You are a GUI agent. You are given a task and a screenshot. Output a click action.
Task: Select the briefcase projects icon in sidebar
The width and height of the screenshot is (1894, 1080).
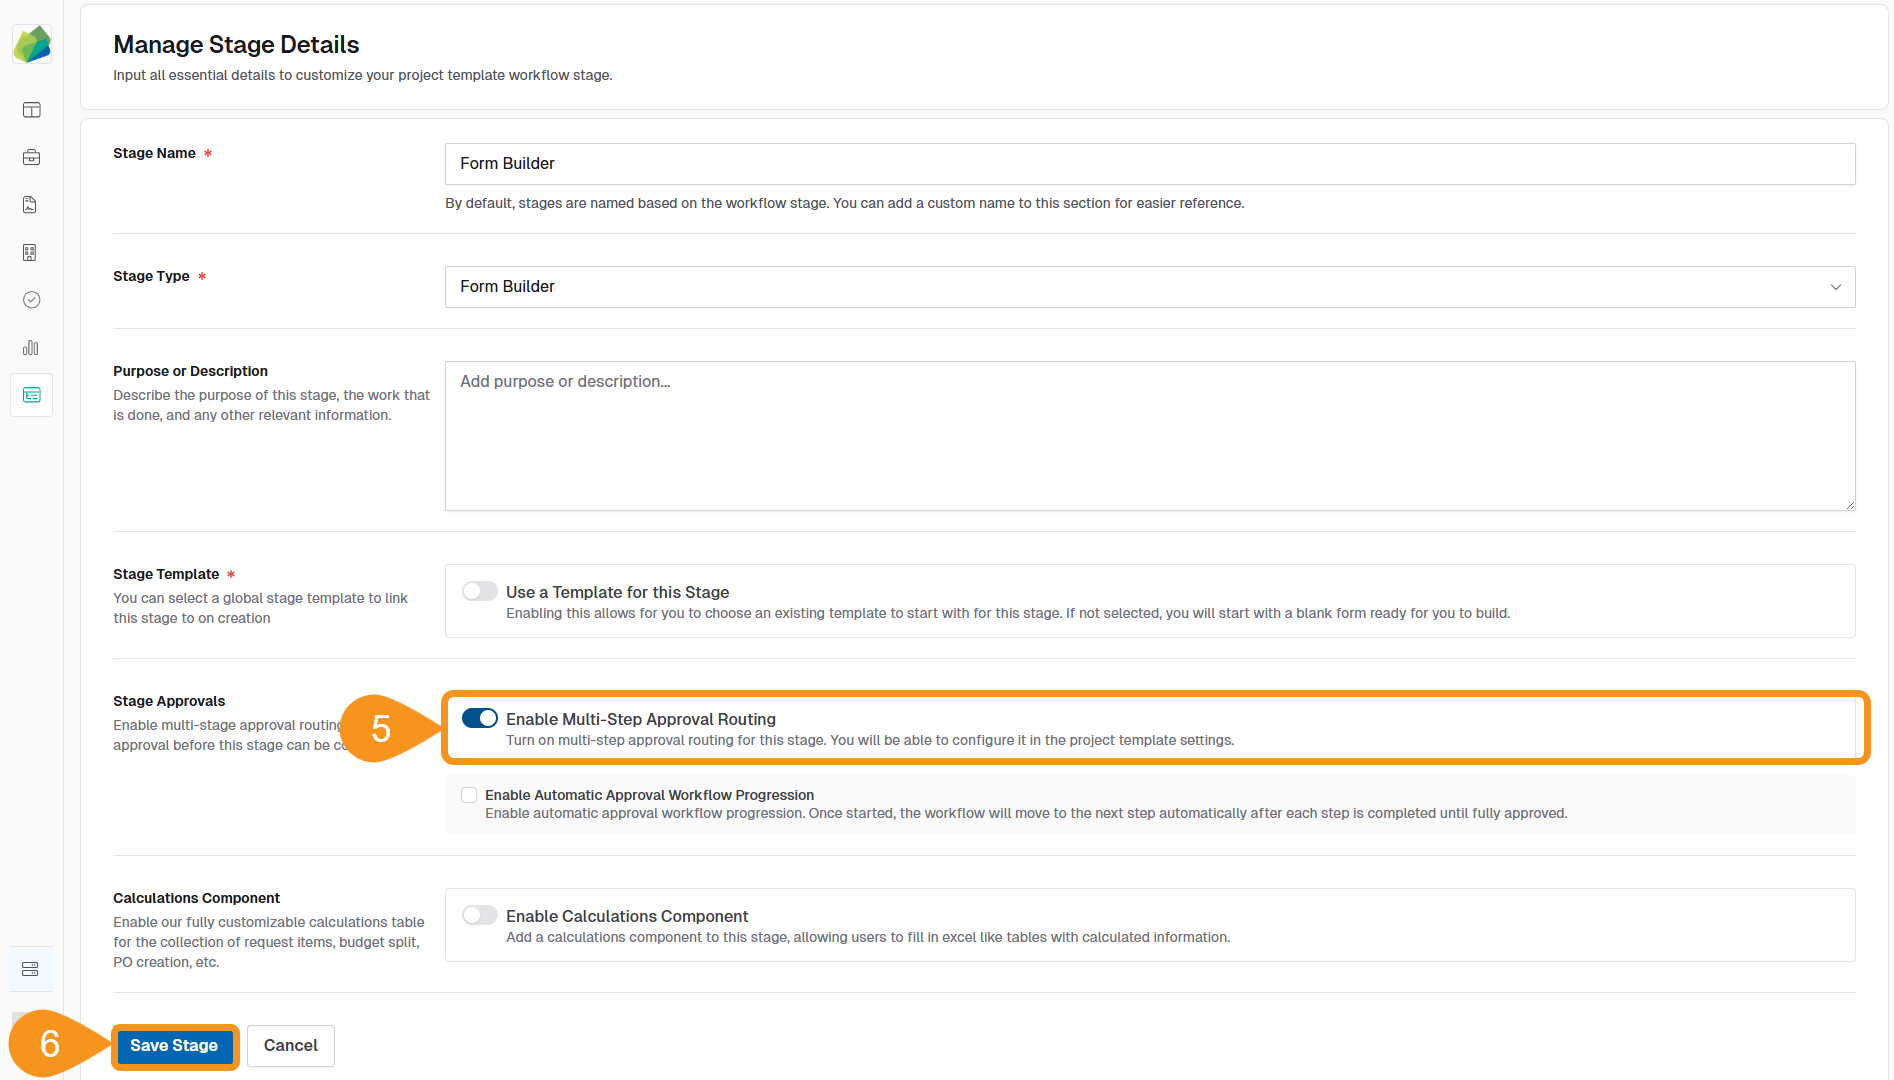pyautogui.click(x=31, y=157)
